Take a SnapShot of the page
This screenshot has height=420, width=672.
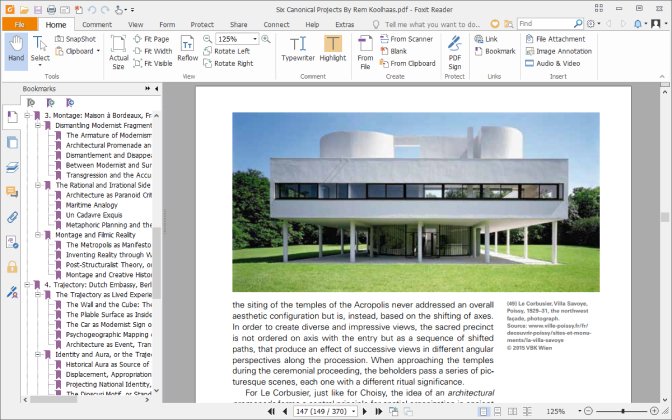tap(75, 39)
